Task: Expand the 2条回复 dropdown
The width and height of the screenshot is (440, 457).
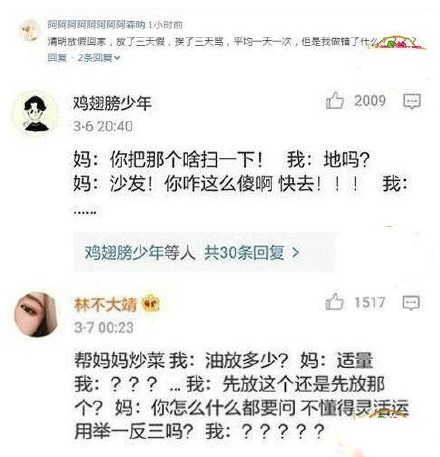Action: coord(99,58)
